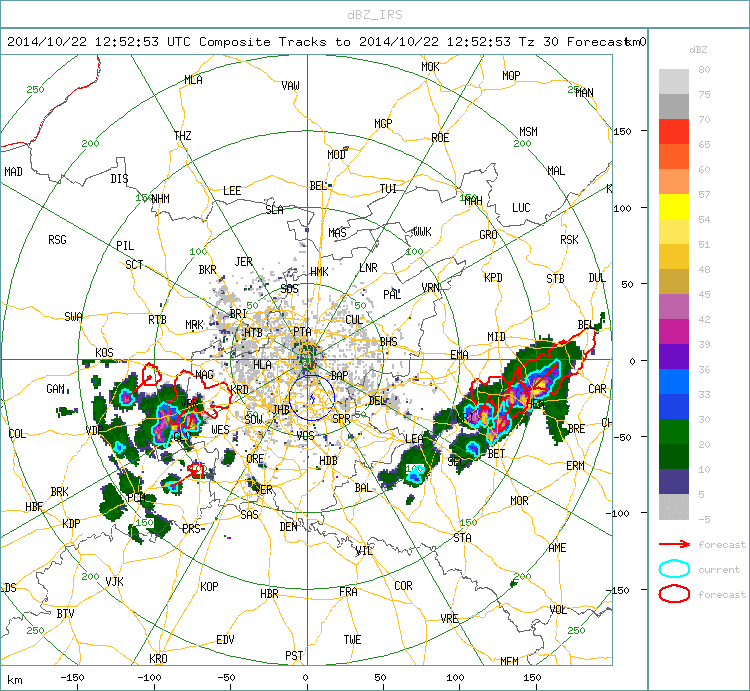Select the bright yellow 54-57 dBZ swatch

pyautogui.click(x=674, y=207)
